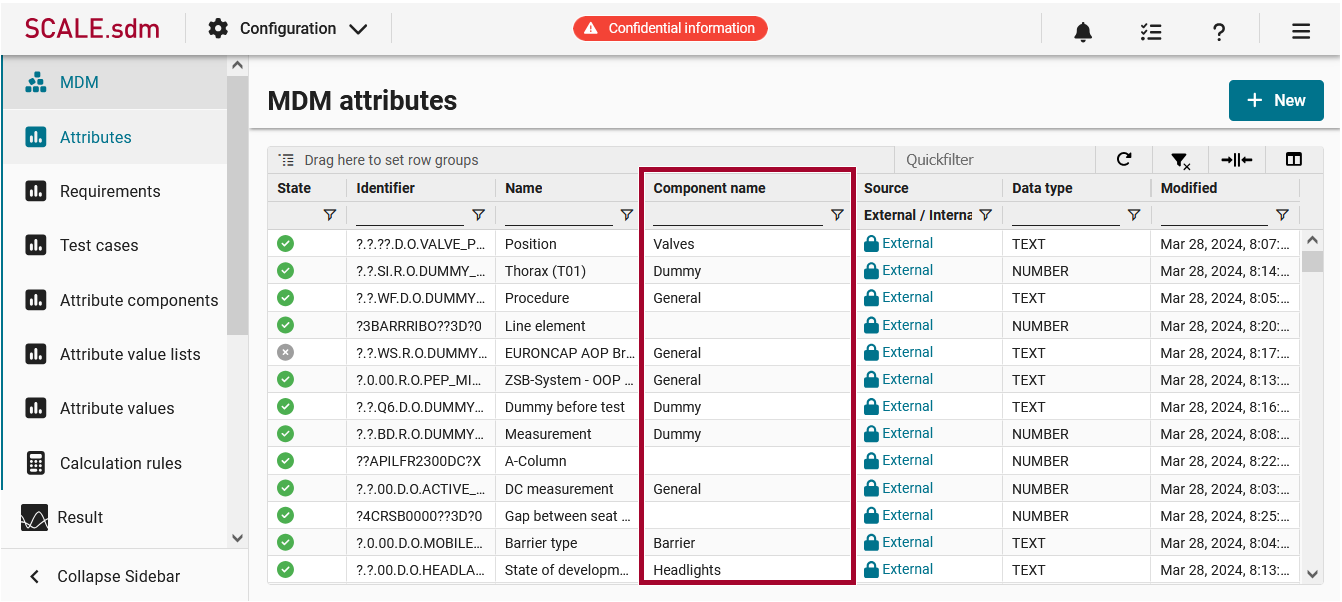Screen dimensions: 1342x602
Task: Click the Component name filter input
Action: point(738,215)
